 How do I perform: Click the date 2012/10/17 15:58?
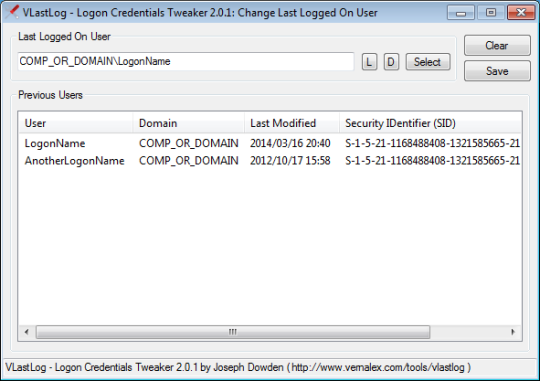(x=290, y=161)
